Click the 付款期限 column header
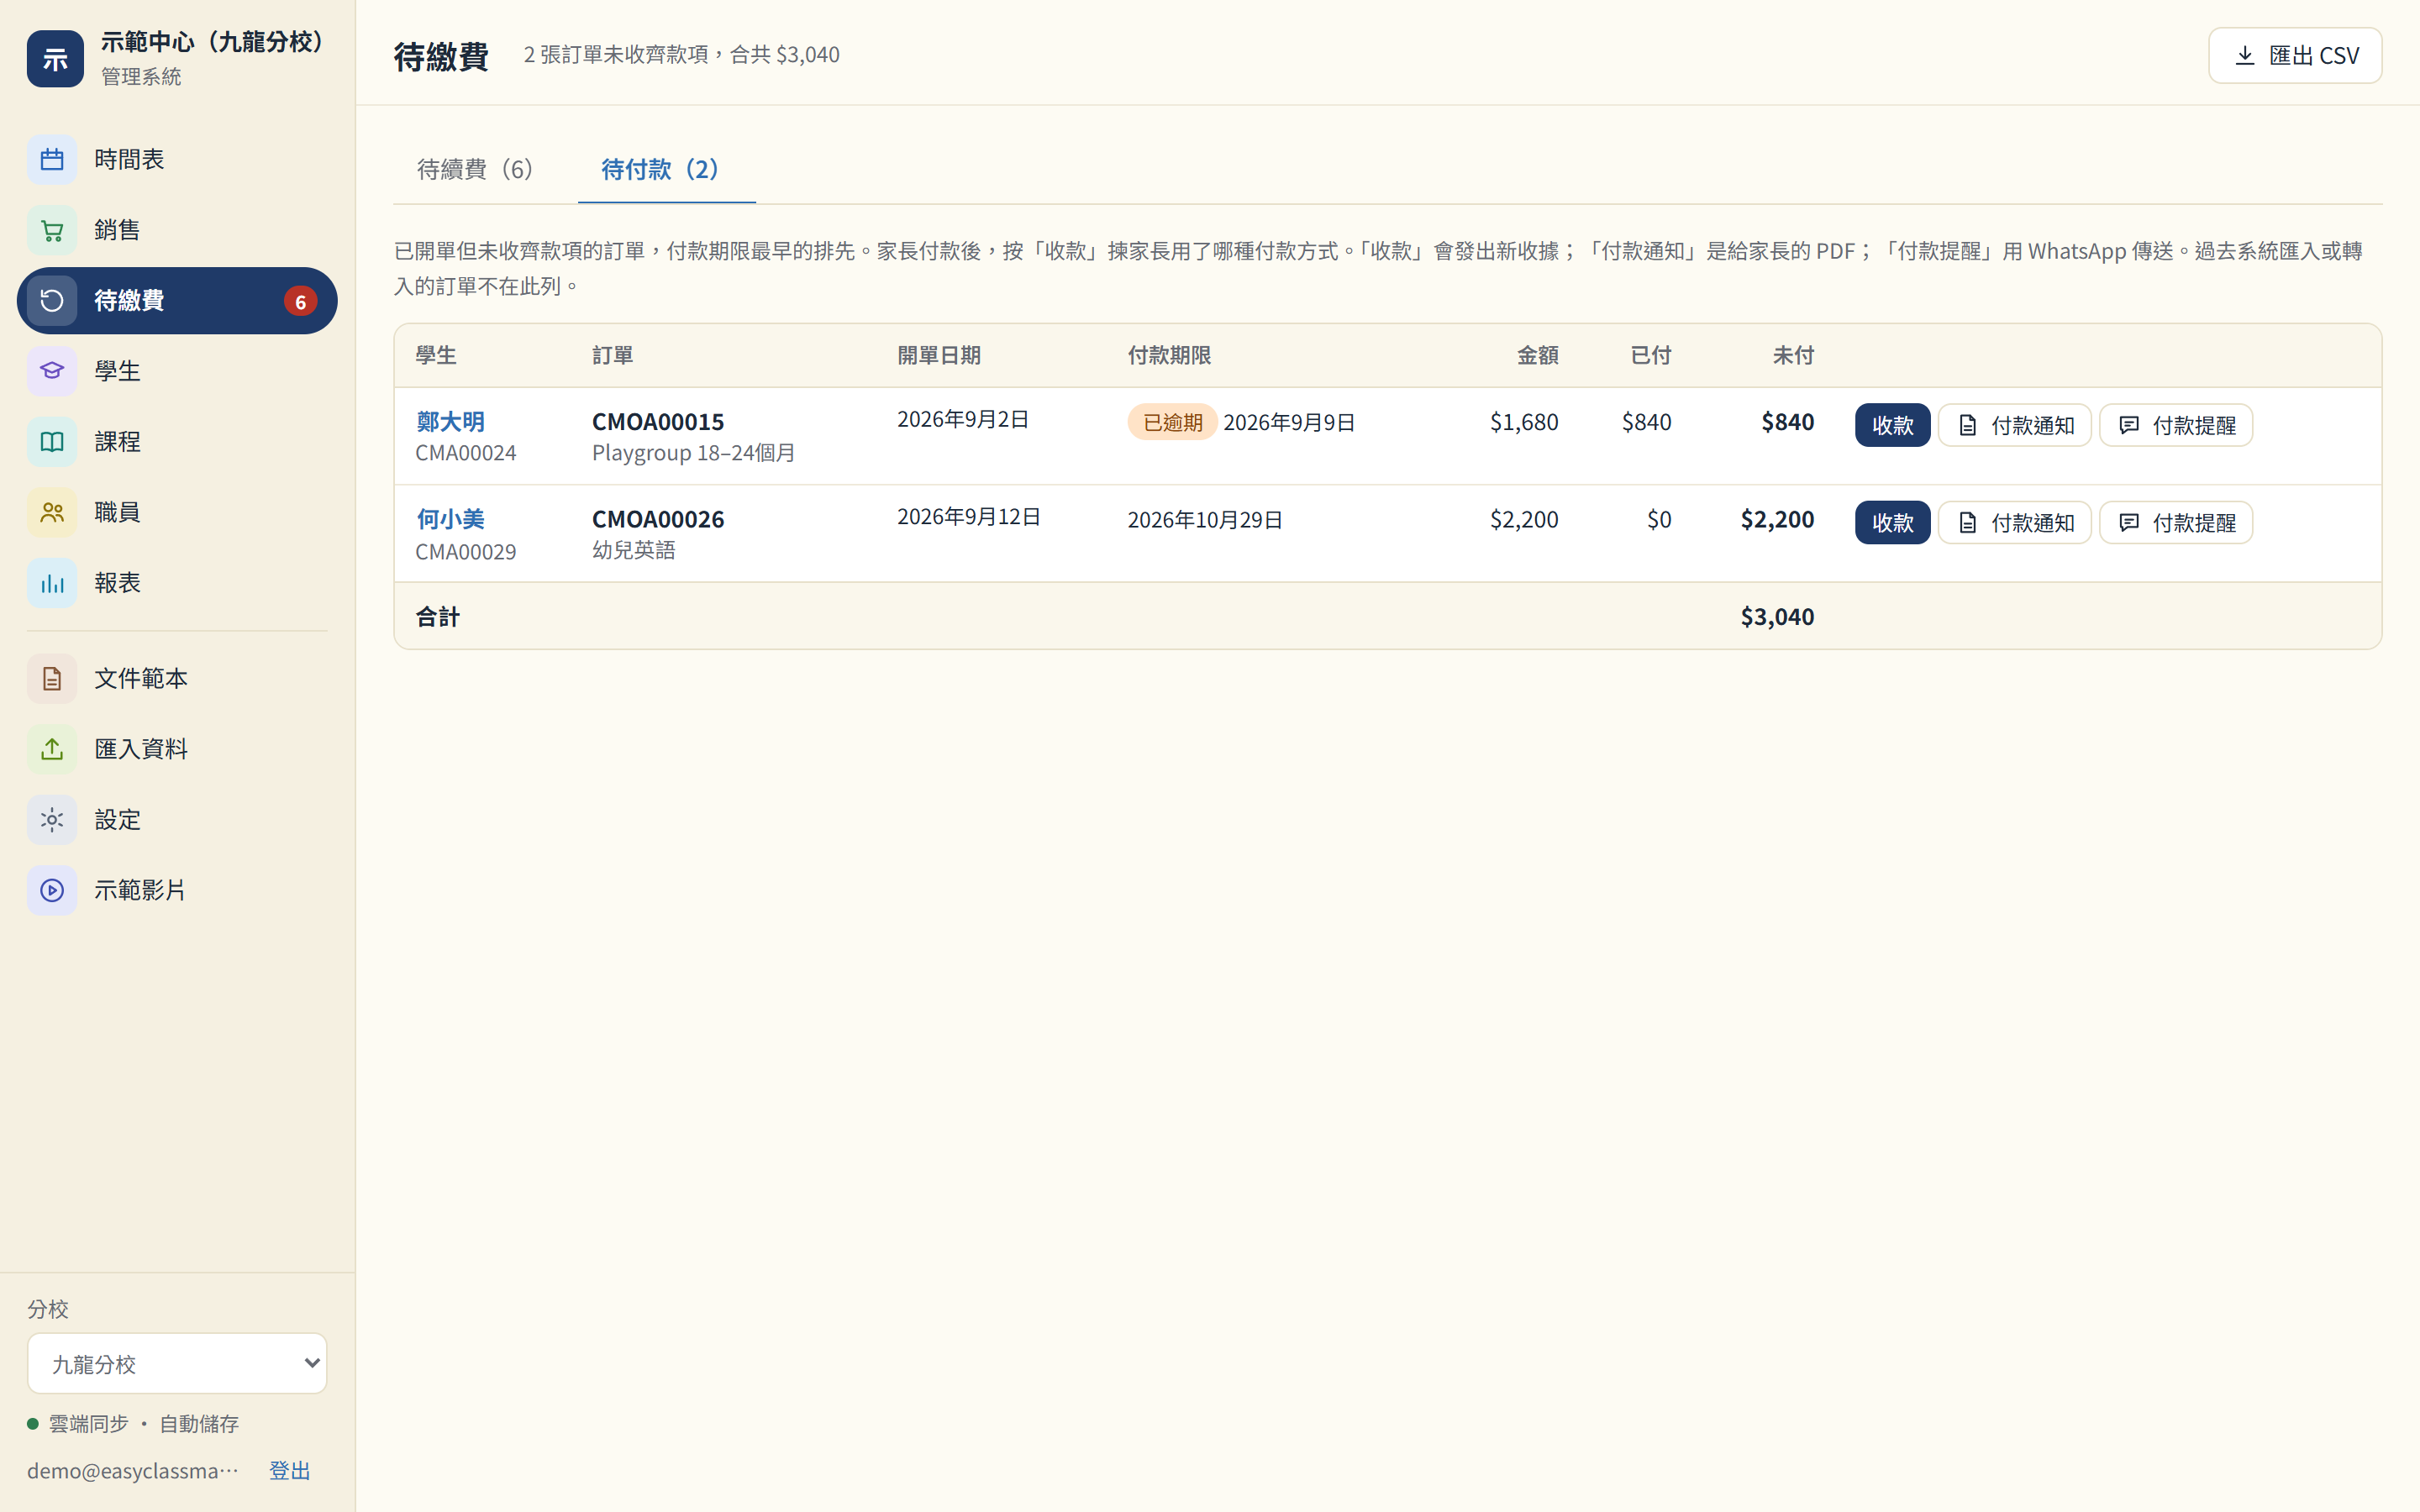The width and height of the screenshot is (2420, 1512). pos(1169,355)
